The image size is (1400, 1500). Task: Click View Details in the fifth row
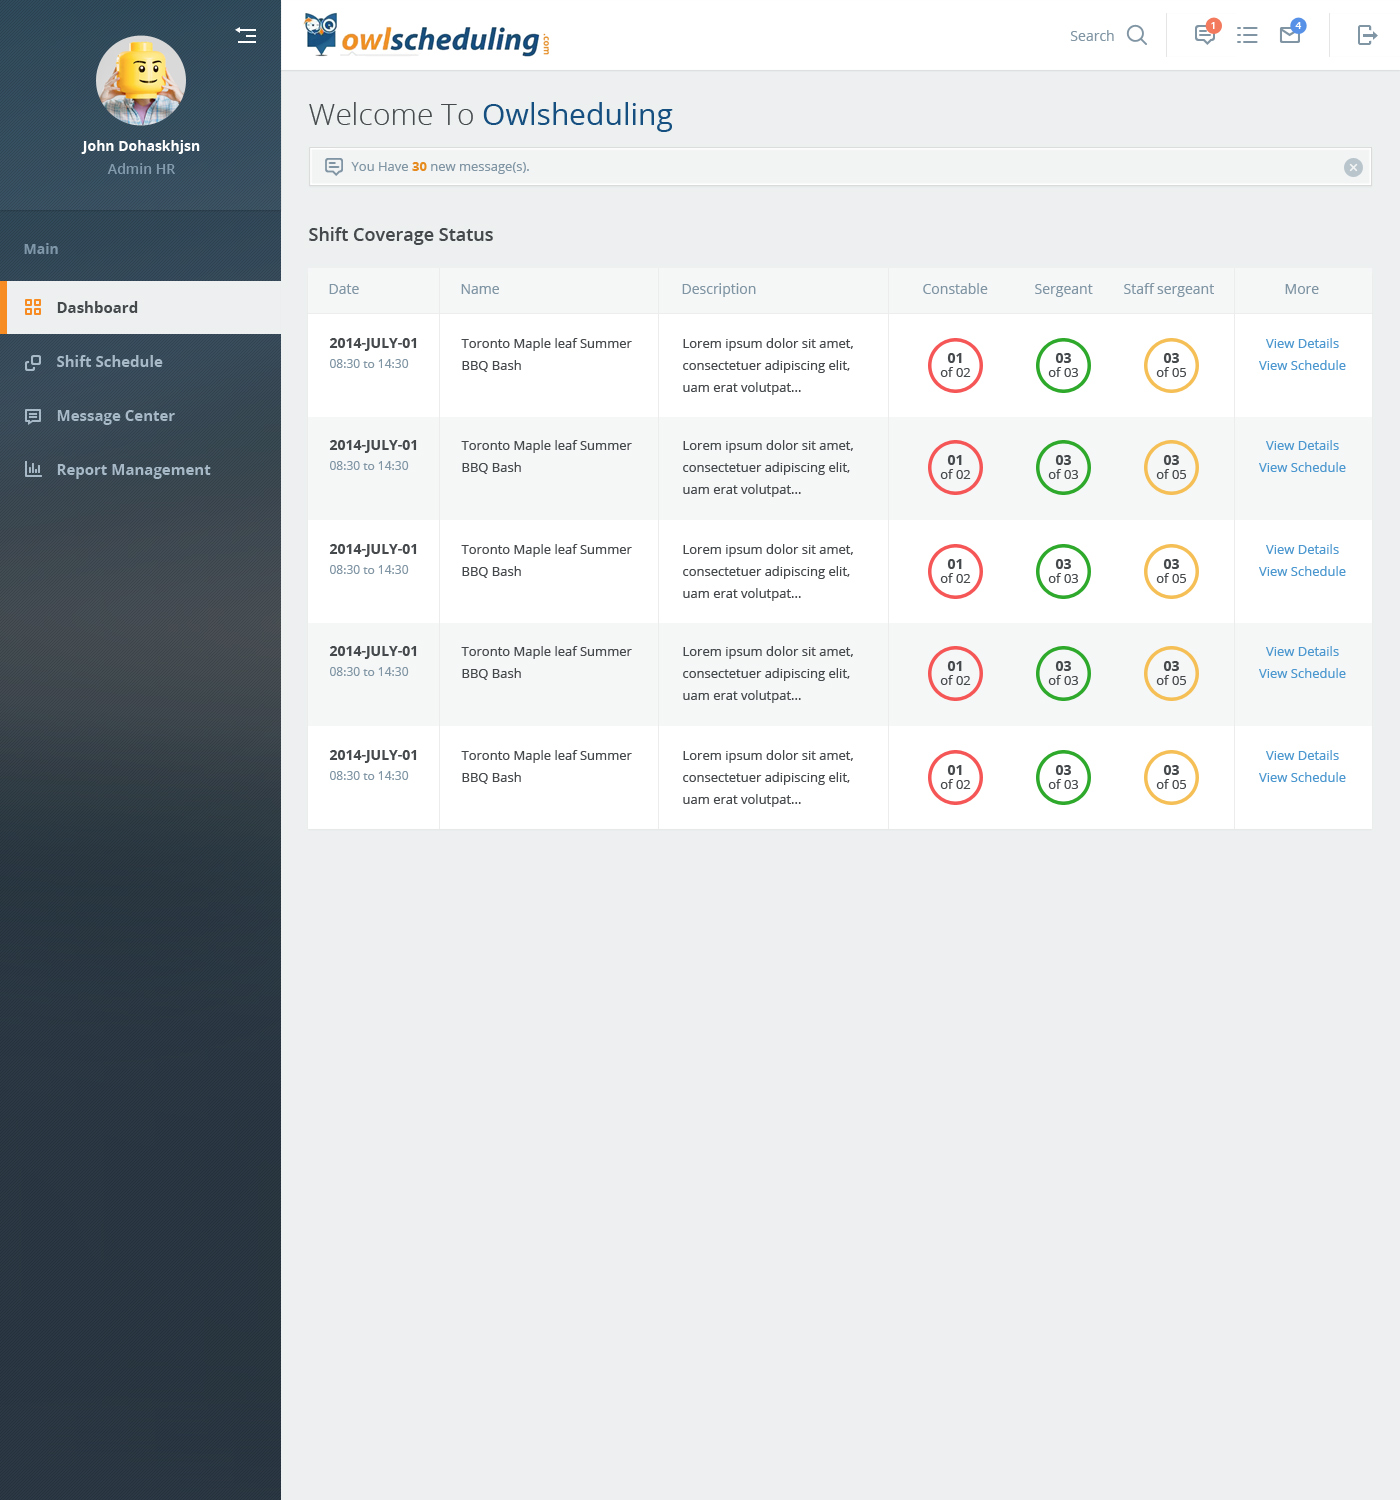pyautogui.click(x=1302, y=755)
